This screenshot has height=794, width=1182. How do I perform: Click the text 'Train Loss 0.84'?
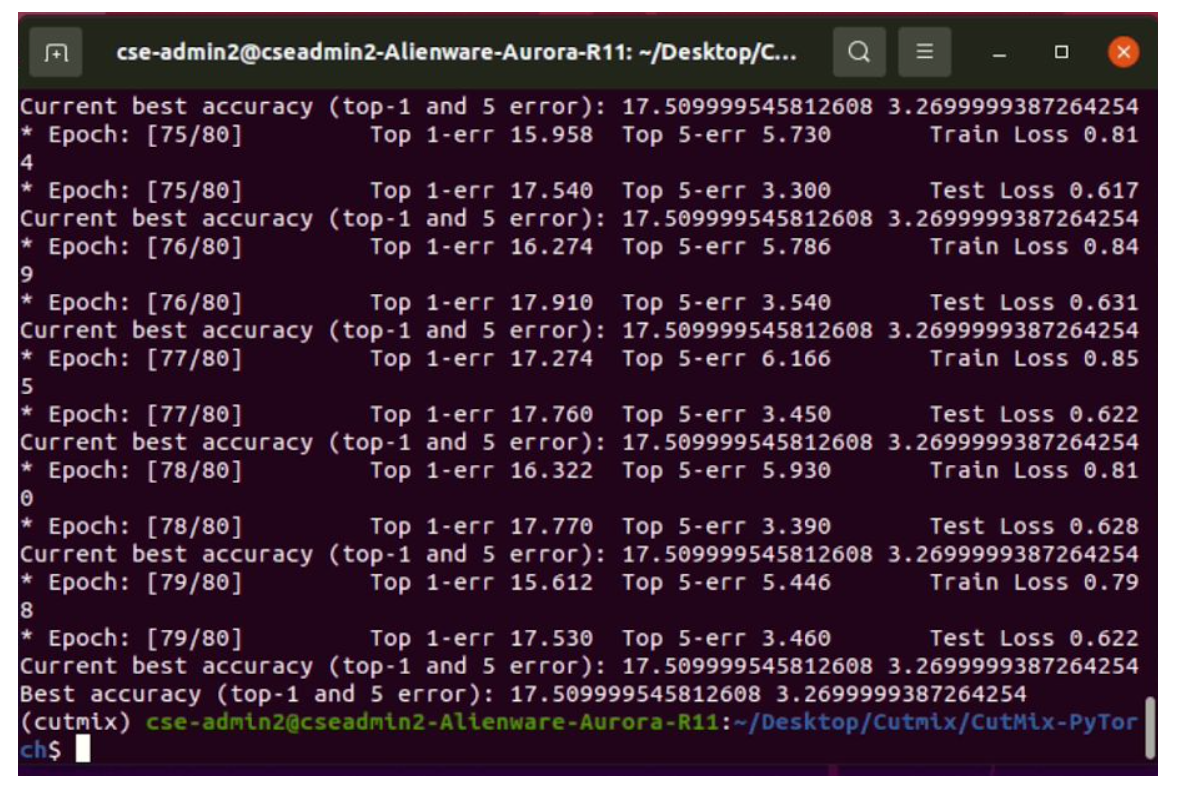[x=1033, y=247]
